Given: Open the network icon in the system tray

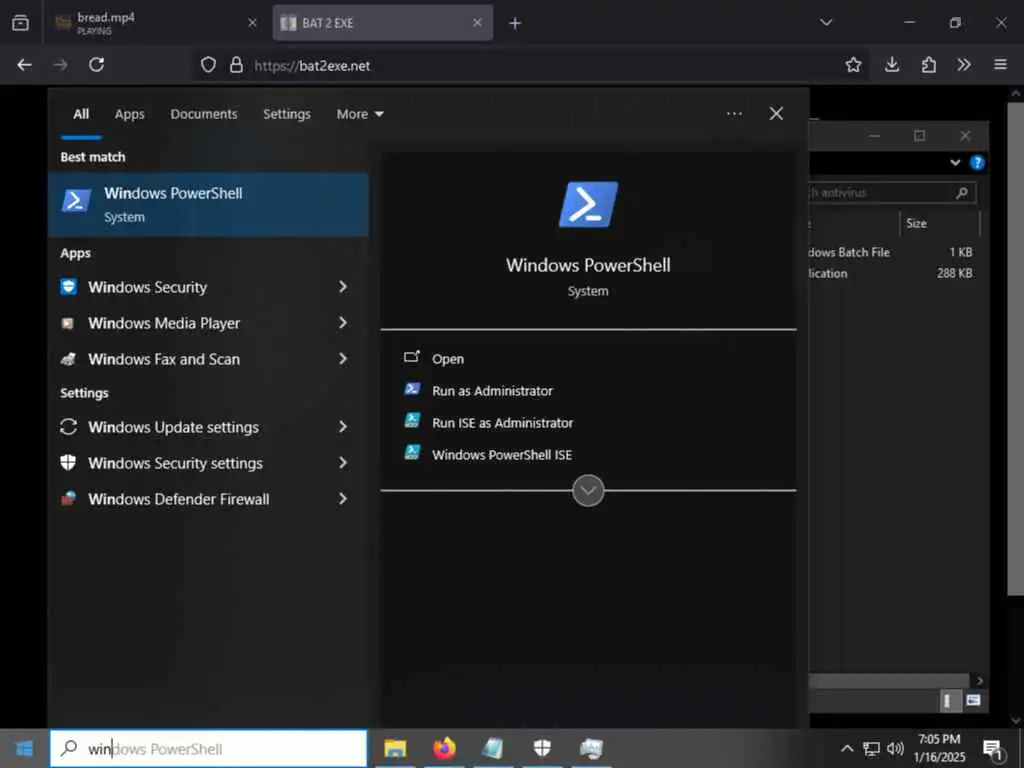Looking at the screenshot, I should click(x=871, y=748).
